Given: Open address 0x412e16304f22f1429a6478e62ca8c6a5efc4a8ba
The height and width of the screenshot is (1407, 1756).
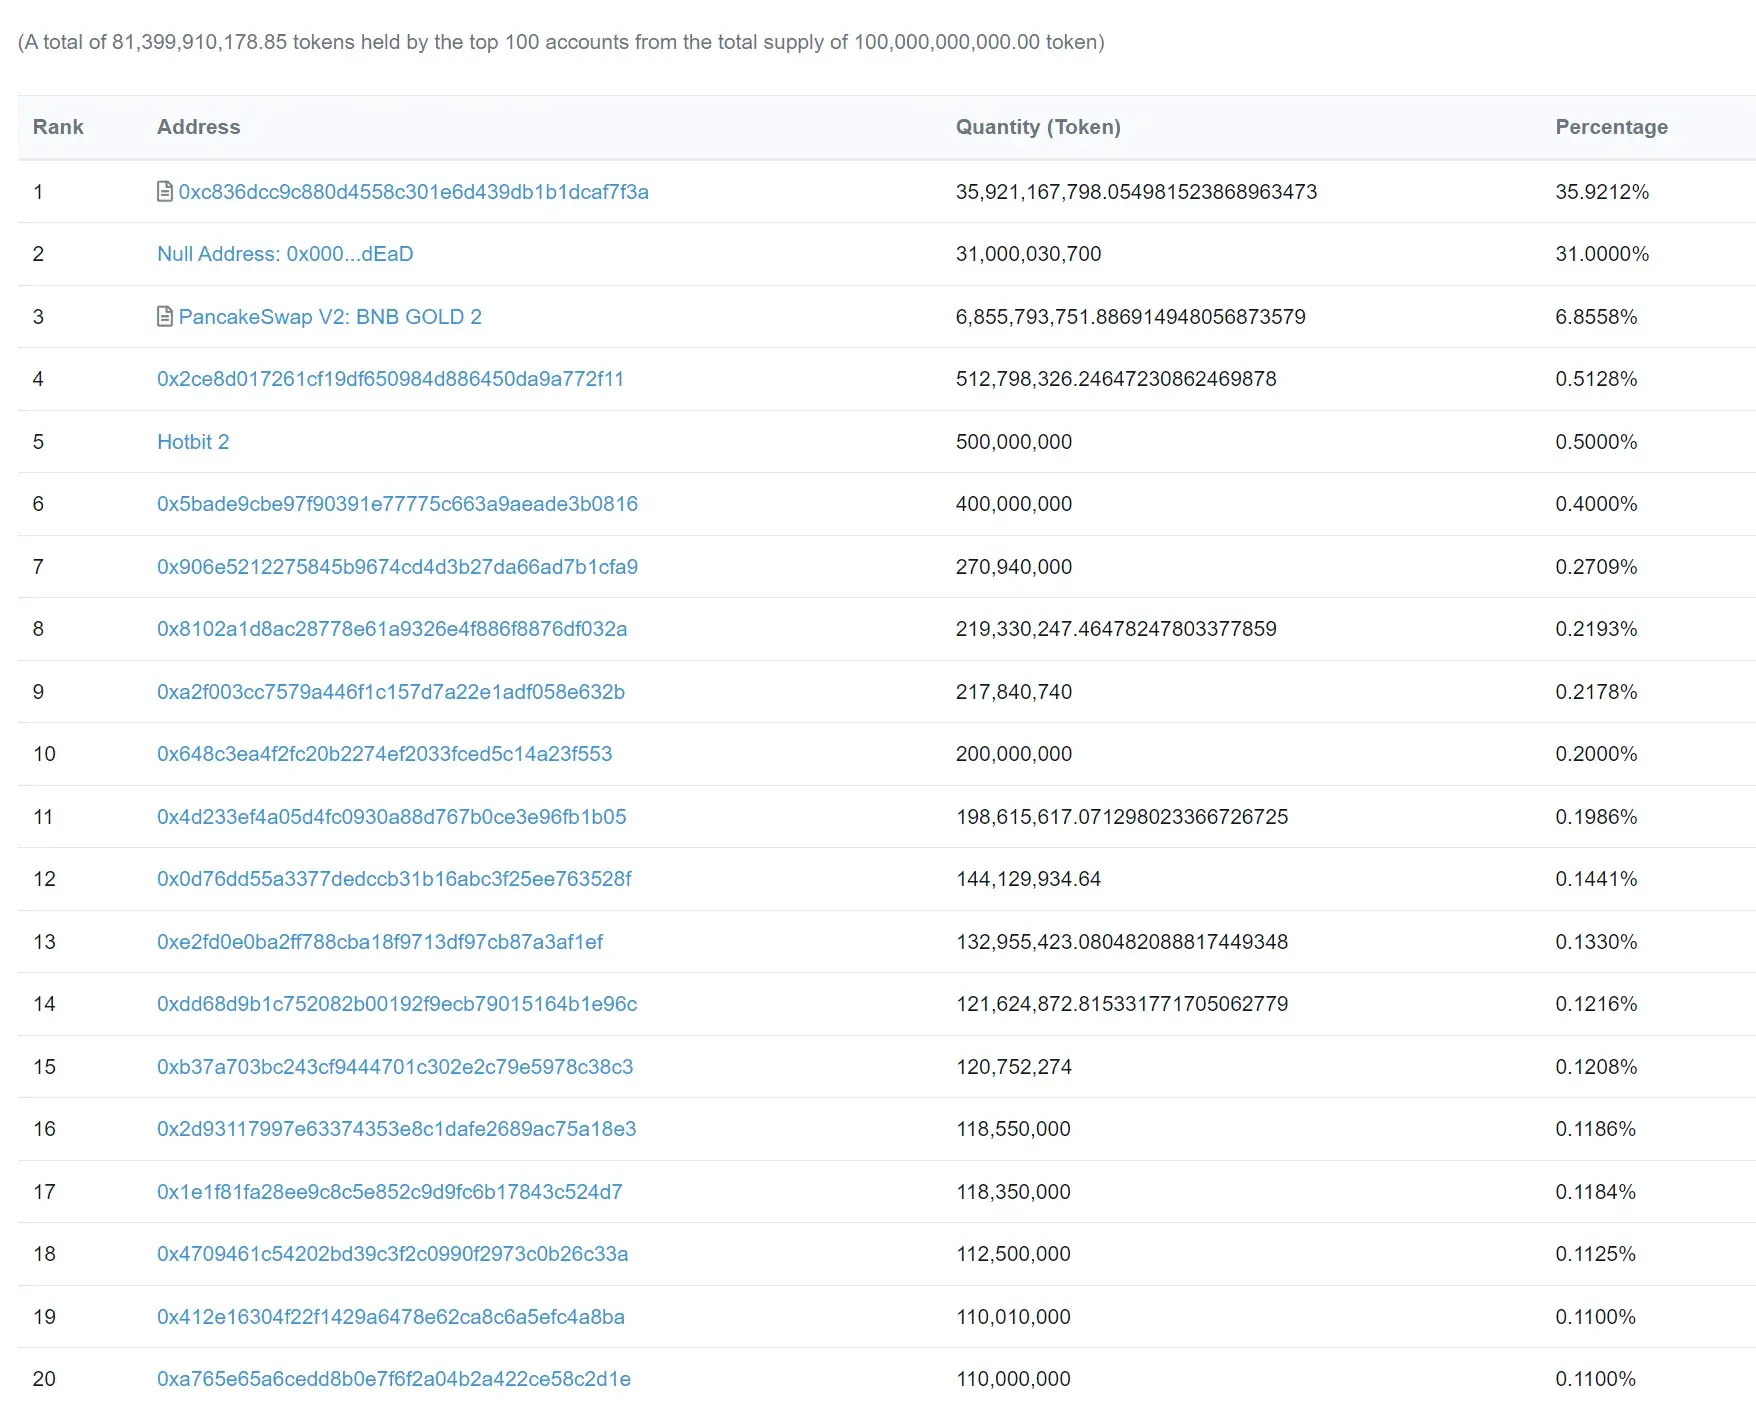Looking at the screenshot, I should [x=391, y=1316].
